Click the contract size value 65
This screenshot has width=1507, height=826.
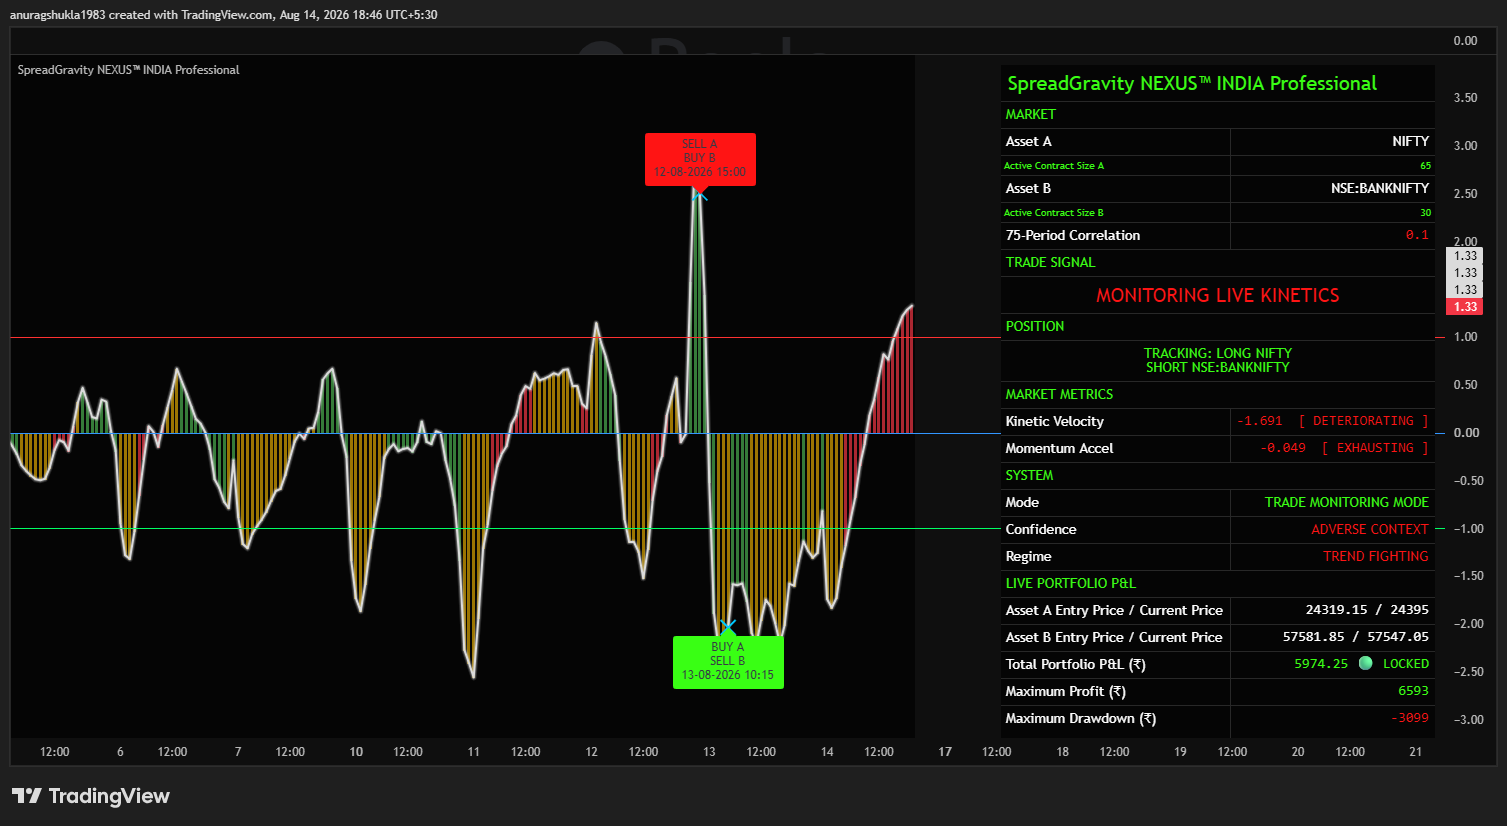click(1425, 166)
